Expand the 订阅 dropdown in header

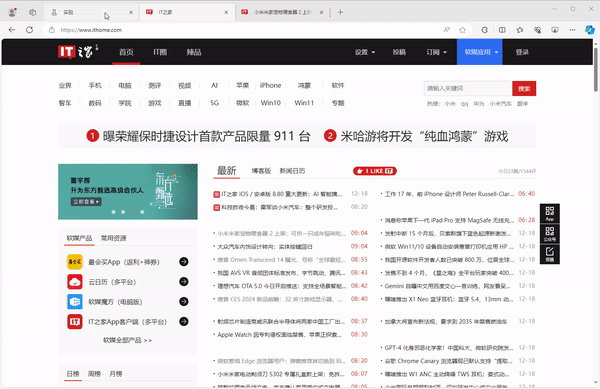coord(437,52)
